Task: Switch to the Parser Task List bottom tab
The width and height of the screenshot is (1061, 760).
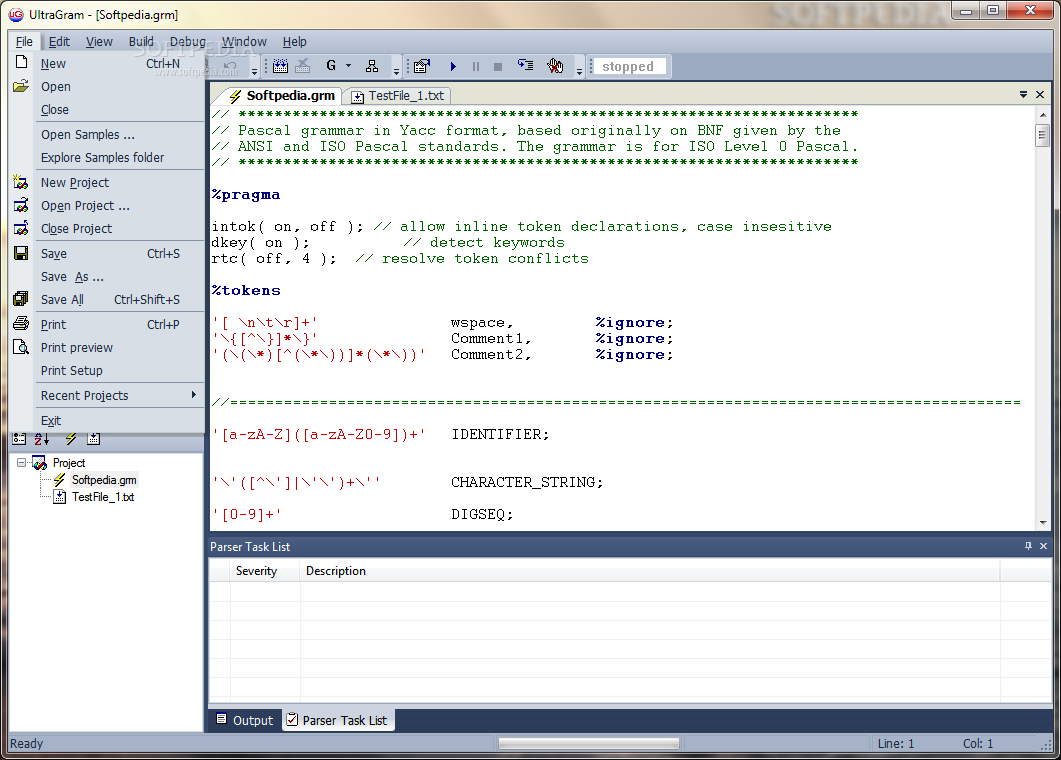Action: (x=336, y=720)
